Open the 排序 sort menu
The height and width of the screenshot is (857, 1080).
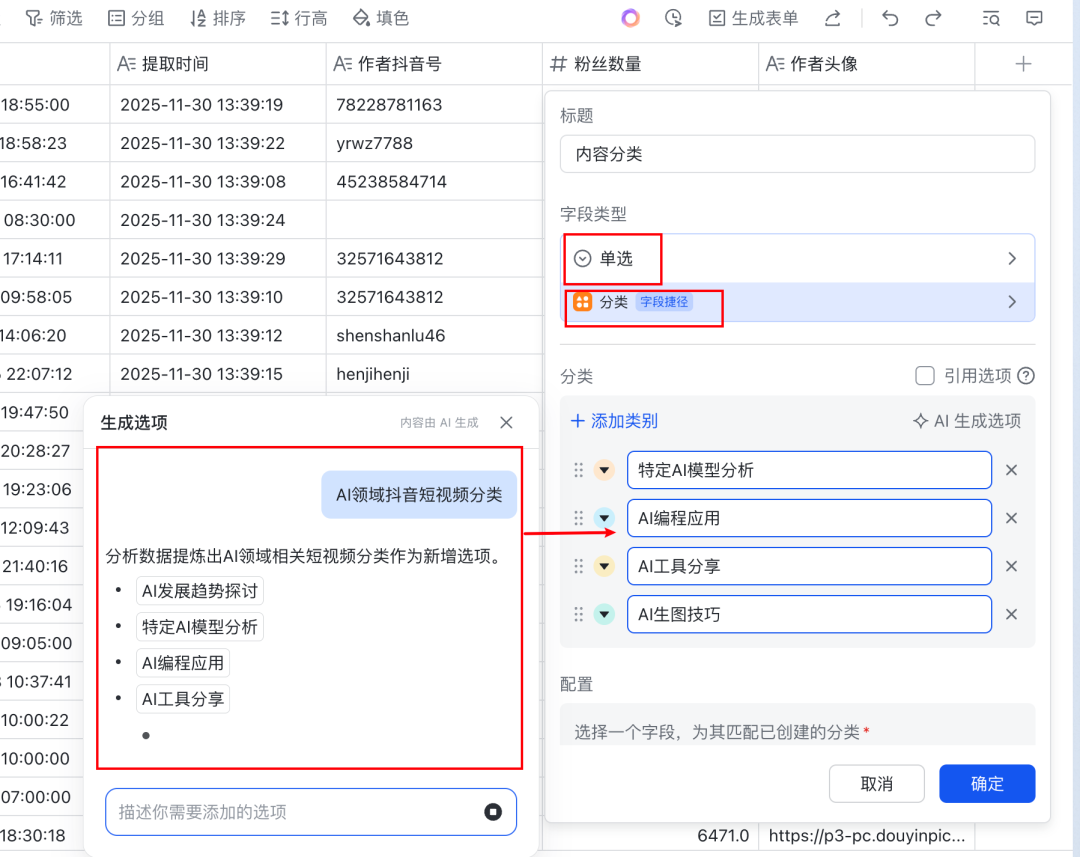point(217,18)
